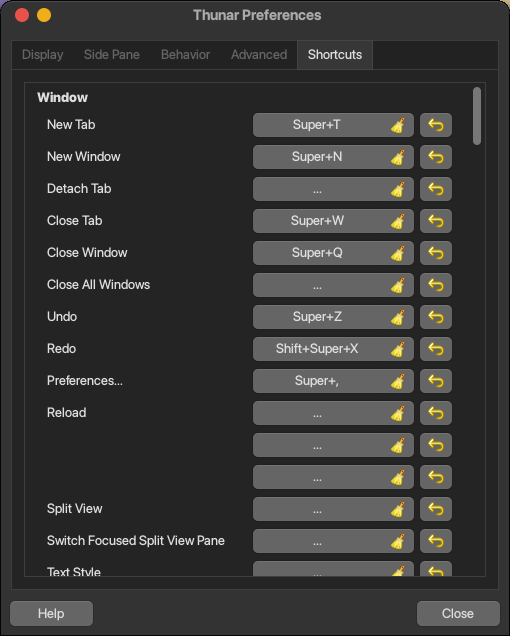Click the Help button

[x=52, y=613]
